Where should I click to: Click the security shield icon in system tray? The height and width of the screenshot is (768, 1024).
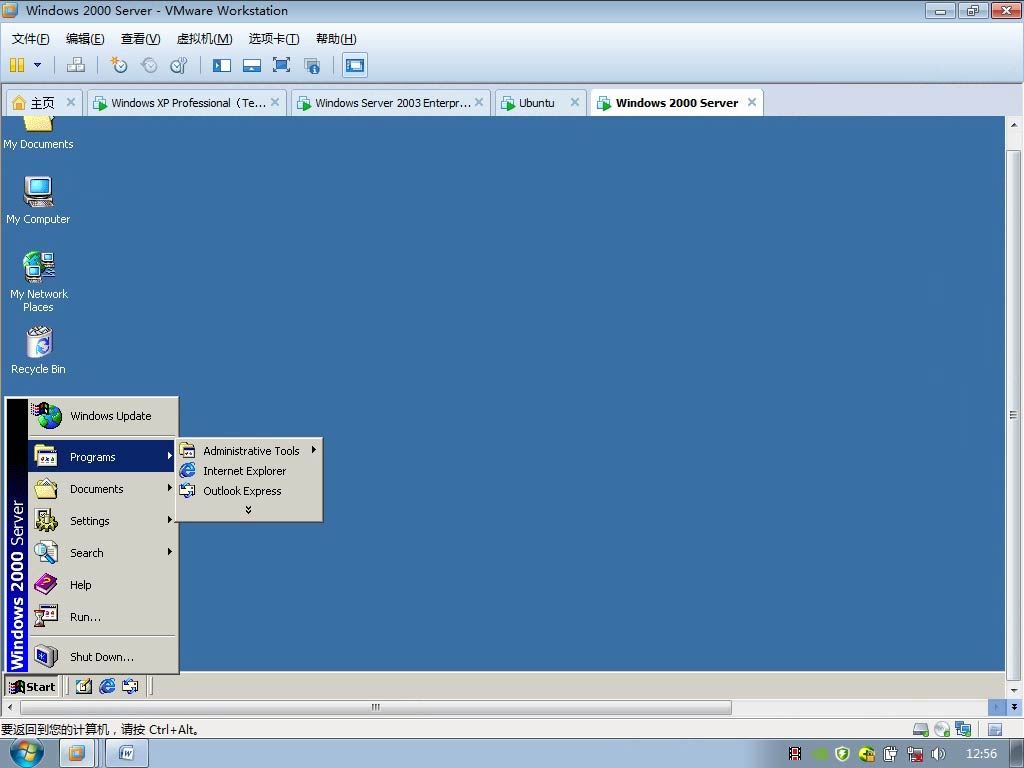(842, 754)
